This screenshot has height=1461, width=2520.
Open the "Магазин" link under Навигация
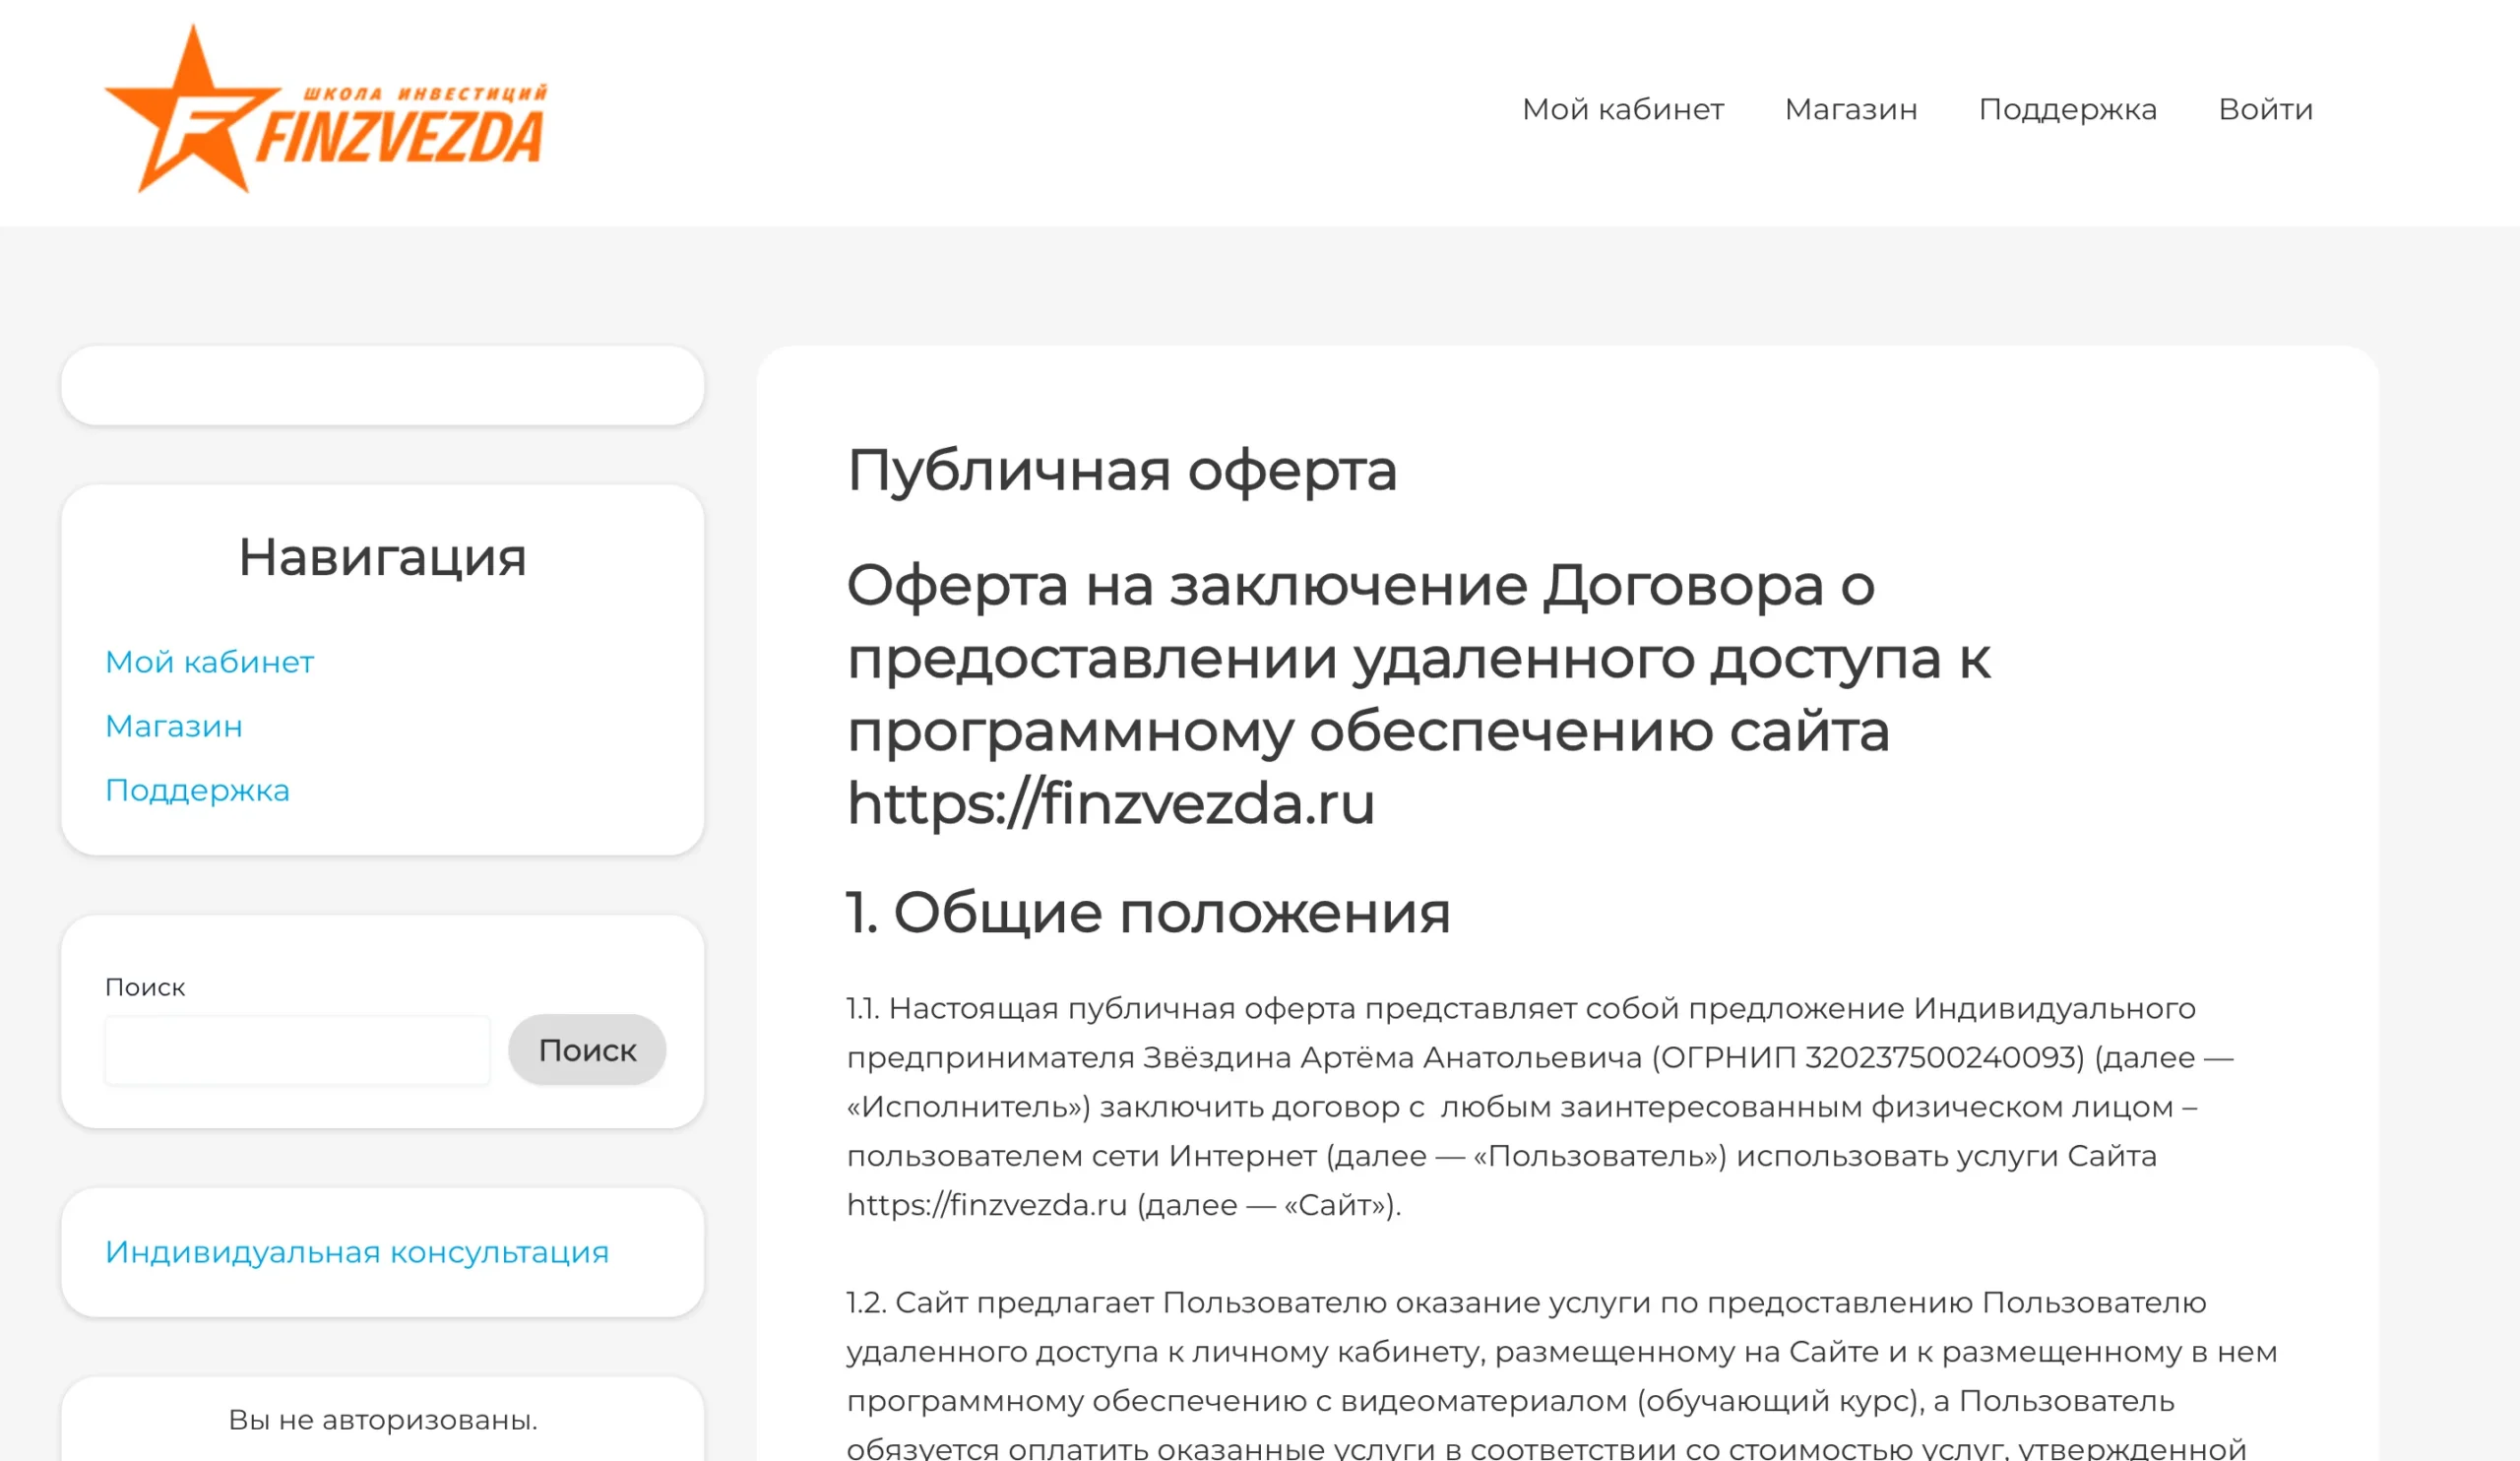click(x=174, y=726)
